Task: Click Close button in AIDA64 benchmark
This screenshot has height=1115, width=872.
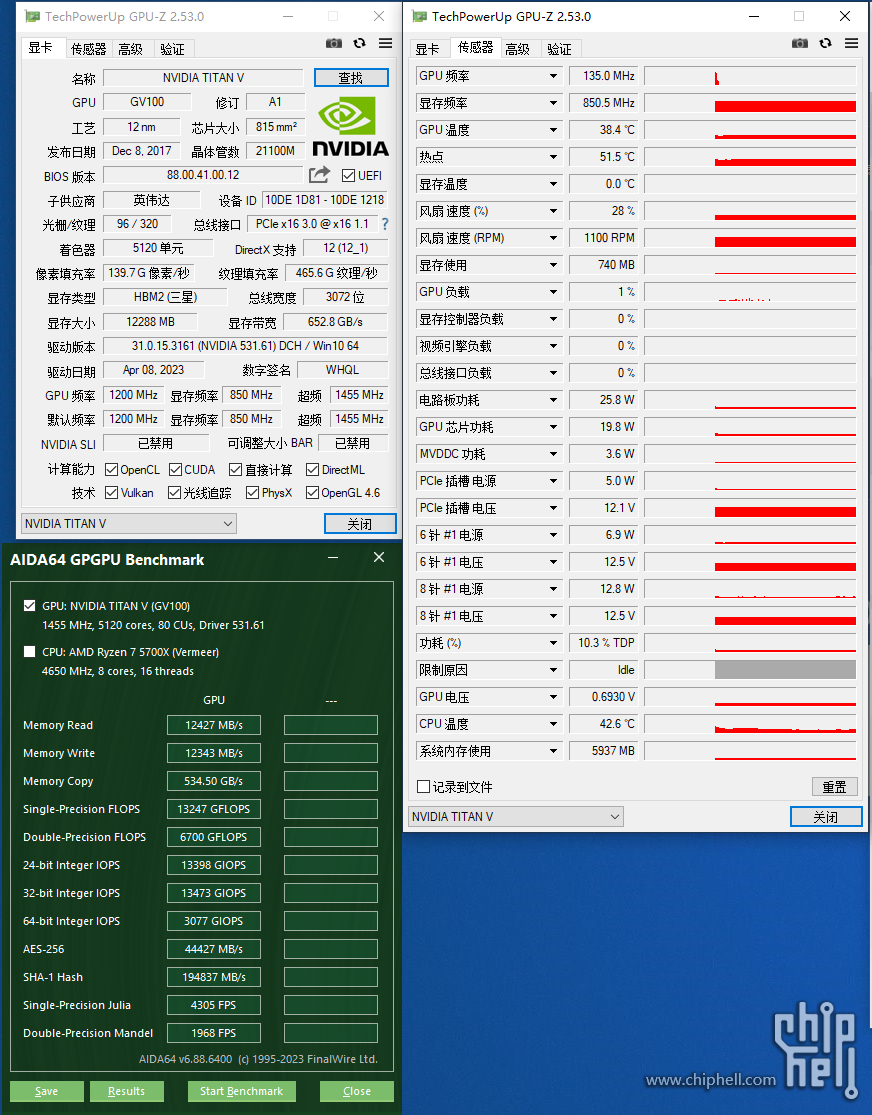Action: tap(357, 1091)
